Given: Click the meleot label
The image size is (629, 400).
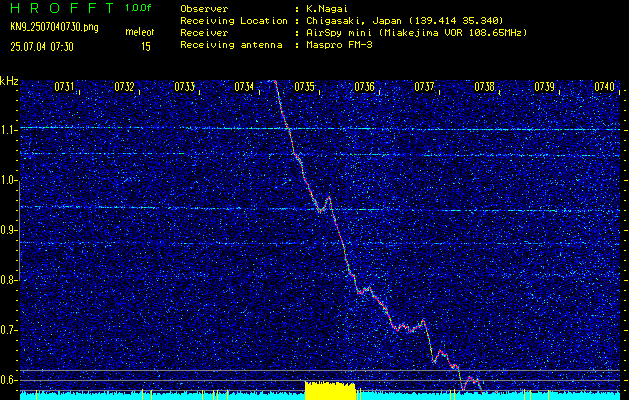Looking at the screenshot, I should [x=140, y=32].
